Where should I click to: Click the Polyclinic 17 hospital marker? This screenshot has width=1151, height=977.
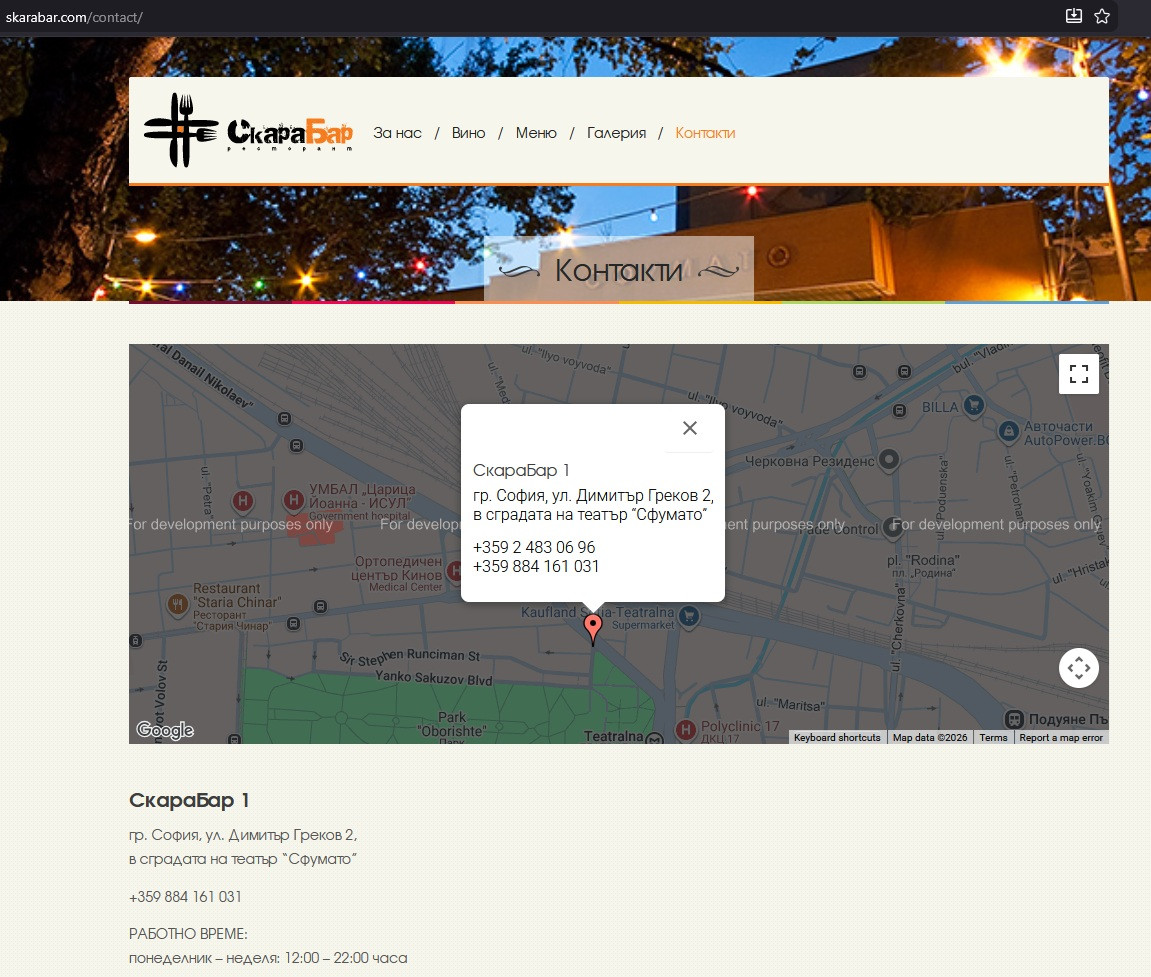(686, 730)
